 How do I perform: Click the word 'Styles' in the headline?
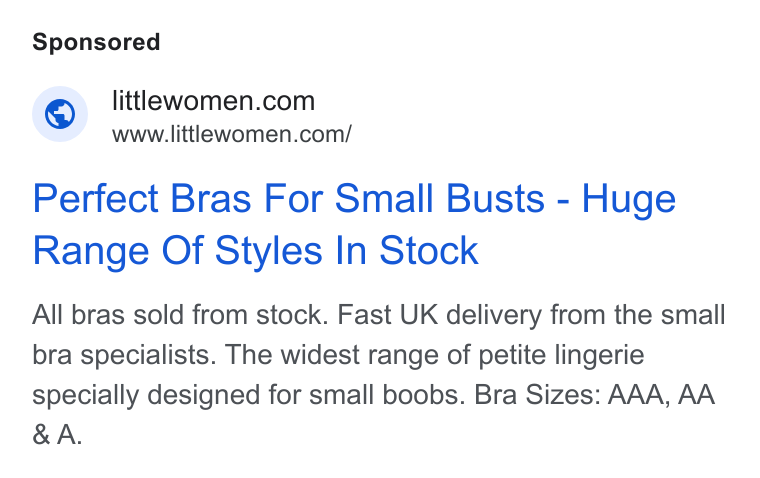click(269, 251)
